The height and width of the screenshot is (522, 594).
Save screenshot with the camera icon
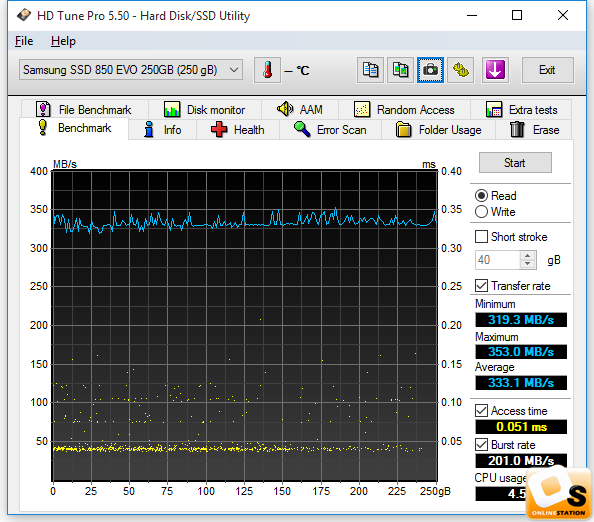(430, 70)
